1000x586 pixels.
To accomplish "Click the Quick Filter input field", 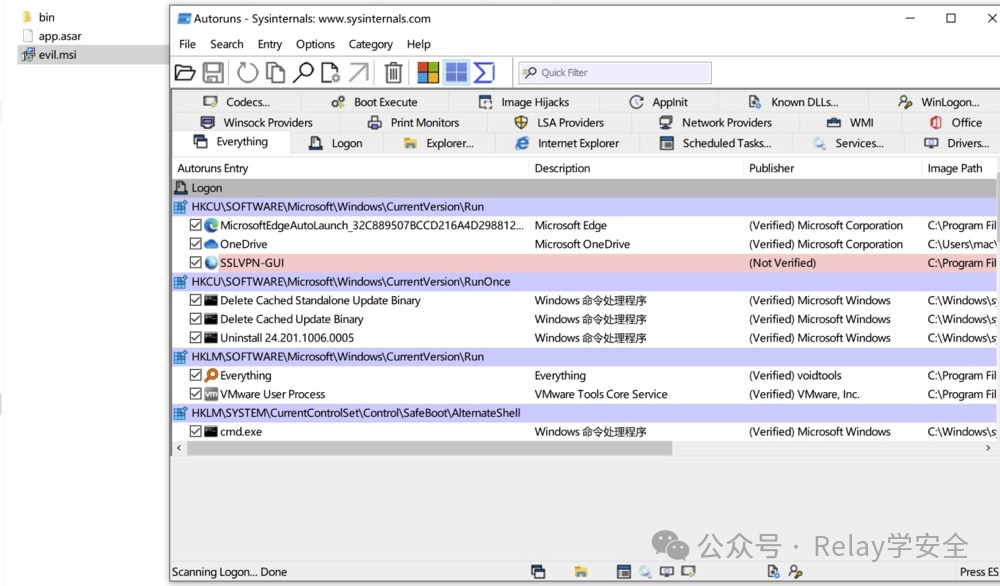I will [615, 73].
